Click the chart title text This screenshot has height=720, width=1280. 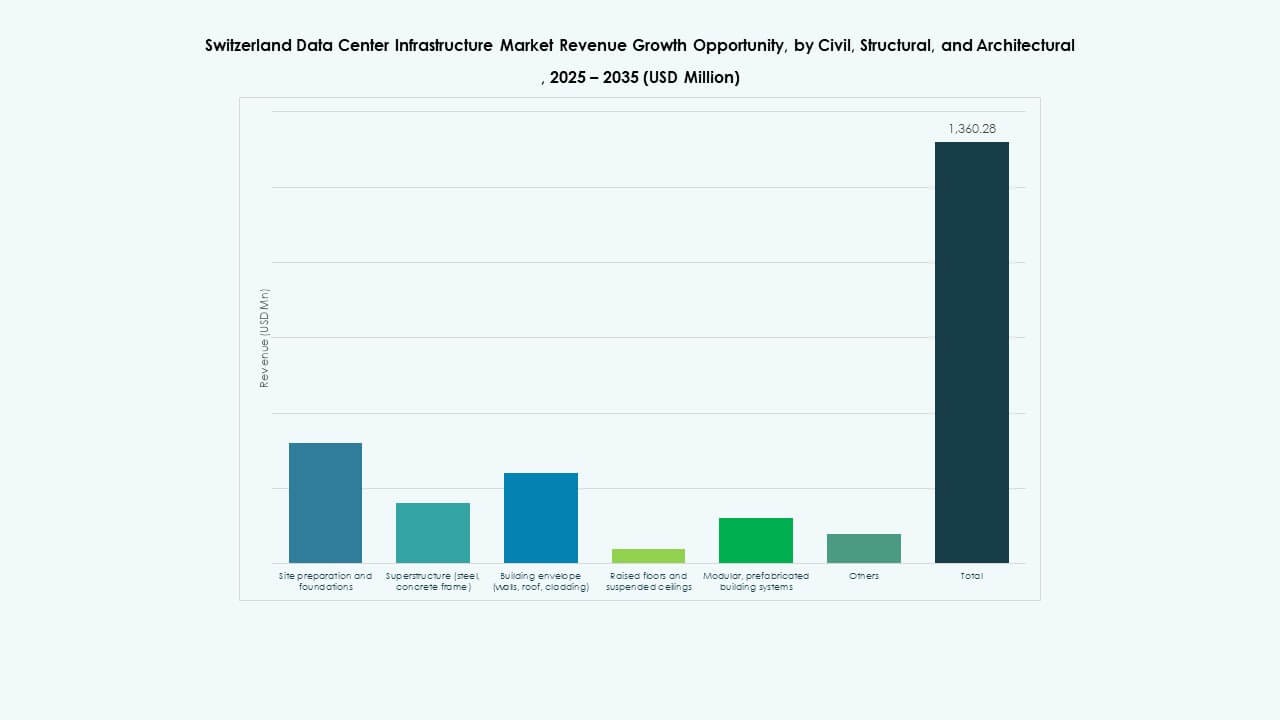pyautogui.click(x=640, y=45)
